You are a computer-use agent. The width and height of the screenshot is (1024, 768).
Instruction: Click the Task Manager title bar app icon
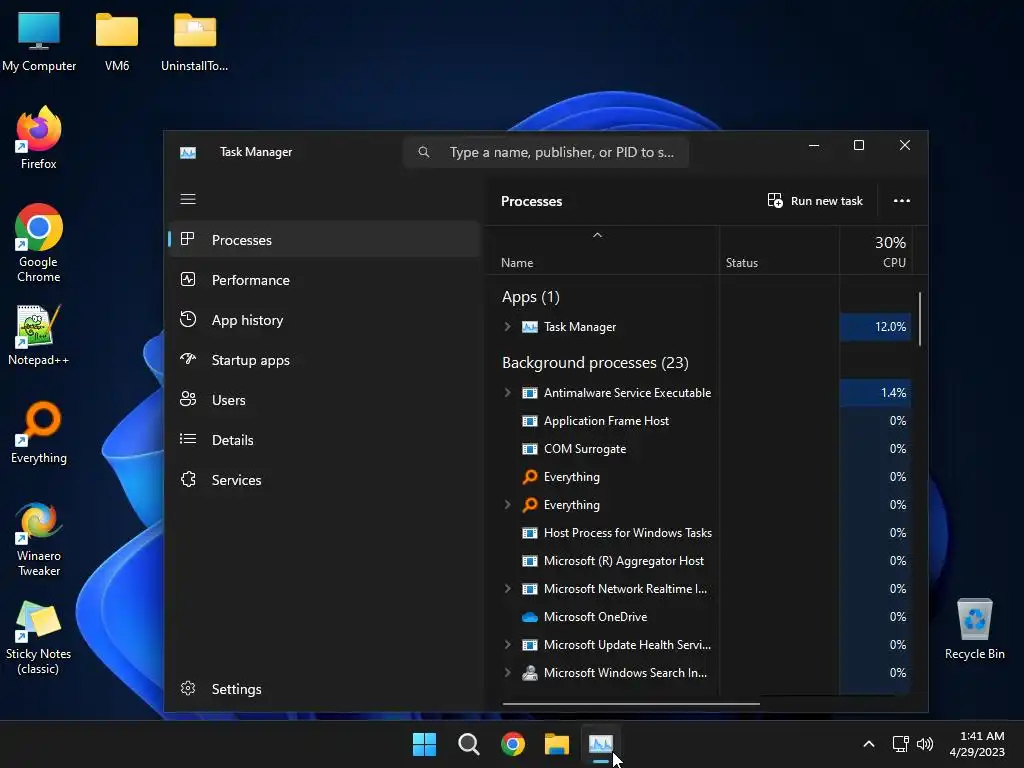[x=188, y=153]
